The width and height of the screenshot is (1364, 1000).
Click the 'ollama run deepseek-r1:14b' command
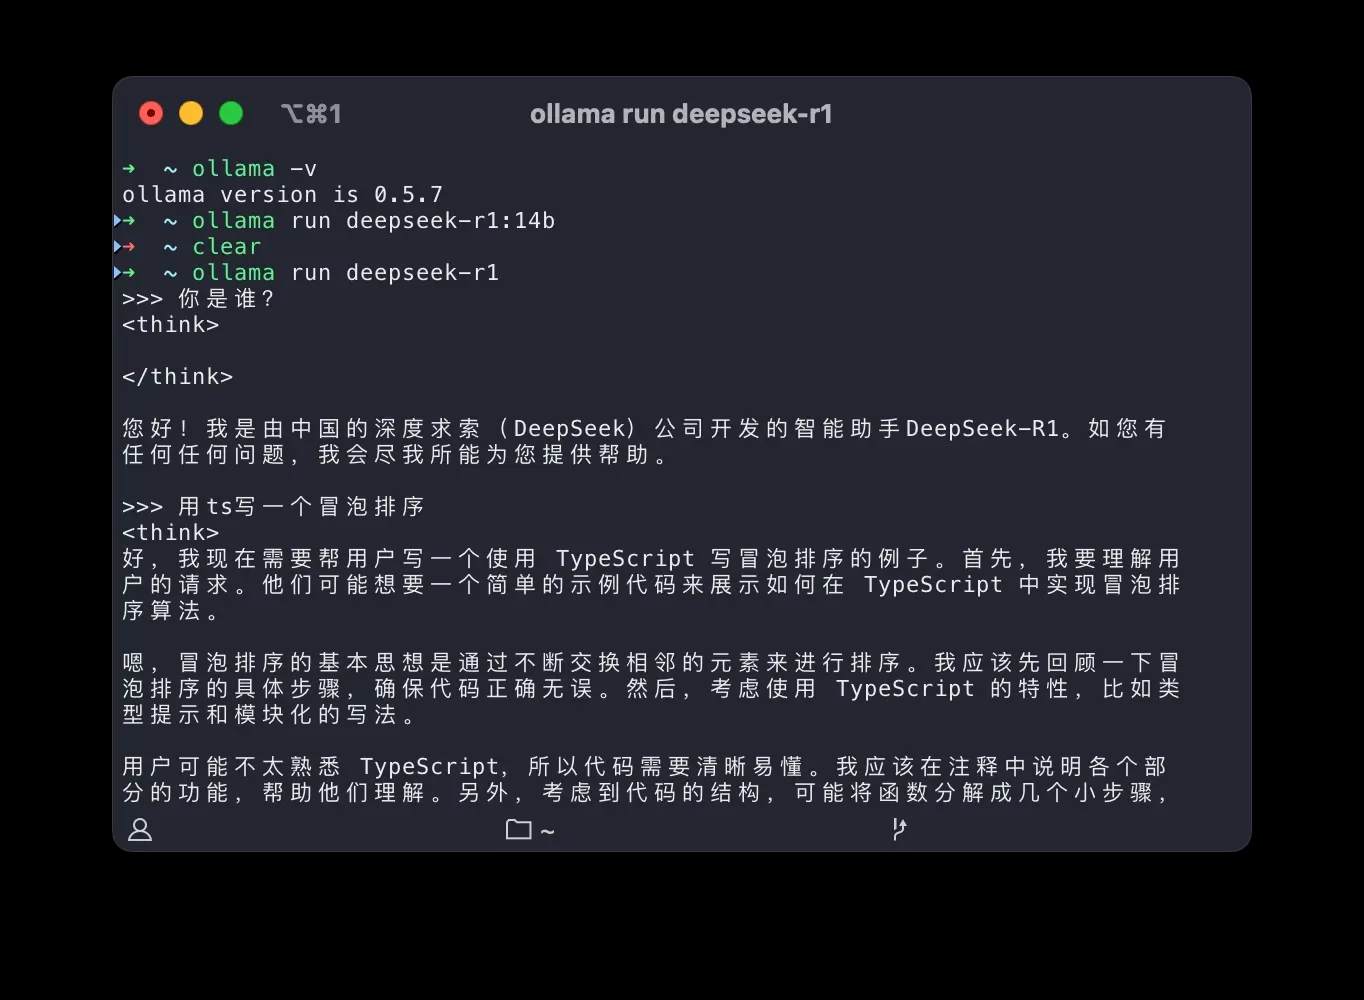373,220
